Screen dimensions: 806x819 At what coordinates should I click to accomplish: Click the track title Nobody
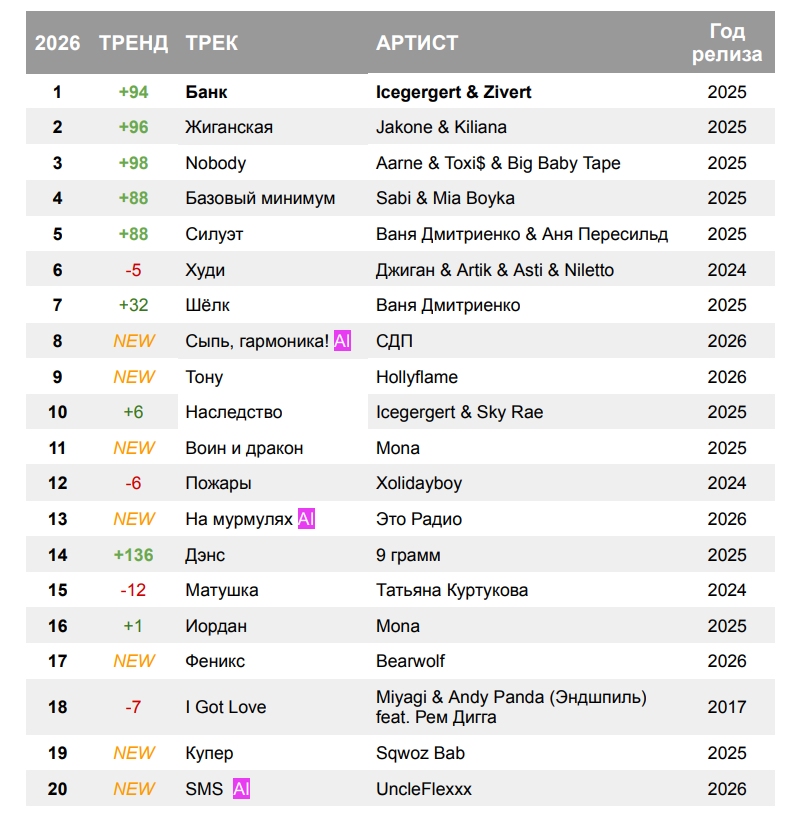click(216, 163)
